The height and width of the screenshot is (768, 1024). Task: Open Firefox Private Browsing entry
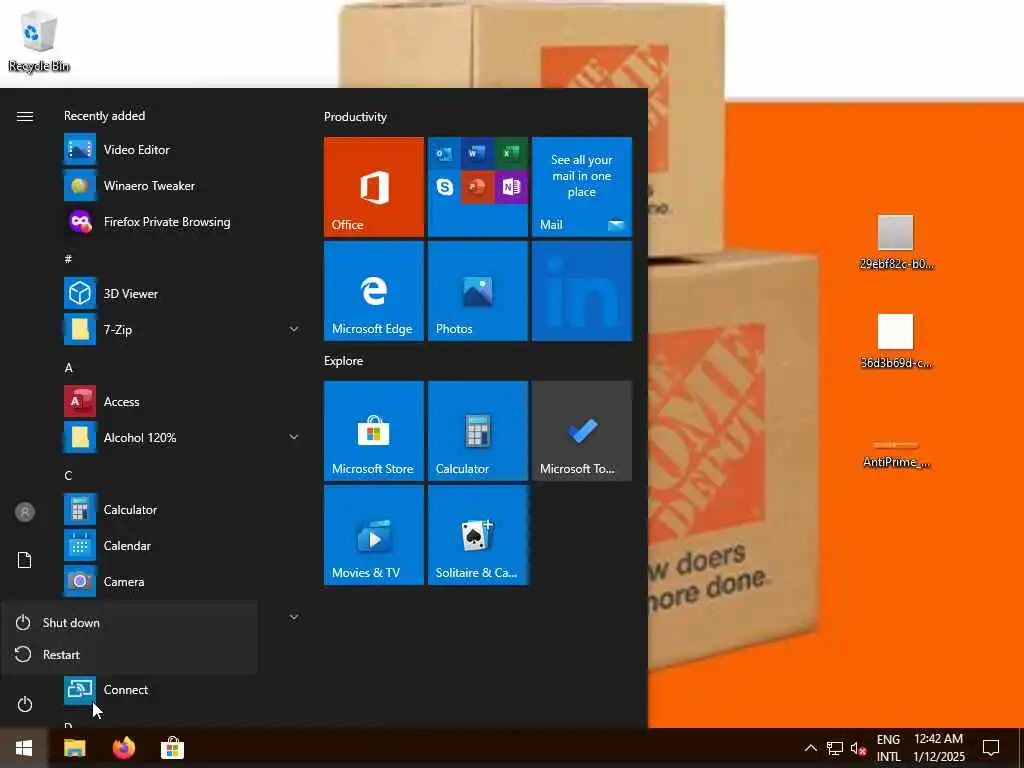tap(183, 222)
